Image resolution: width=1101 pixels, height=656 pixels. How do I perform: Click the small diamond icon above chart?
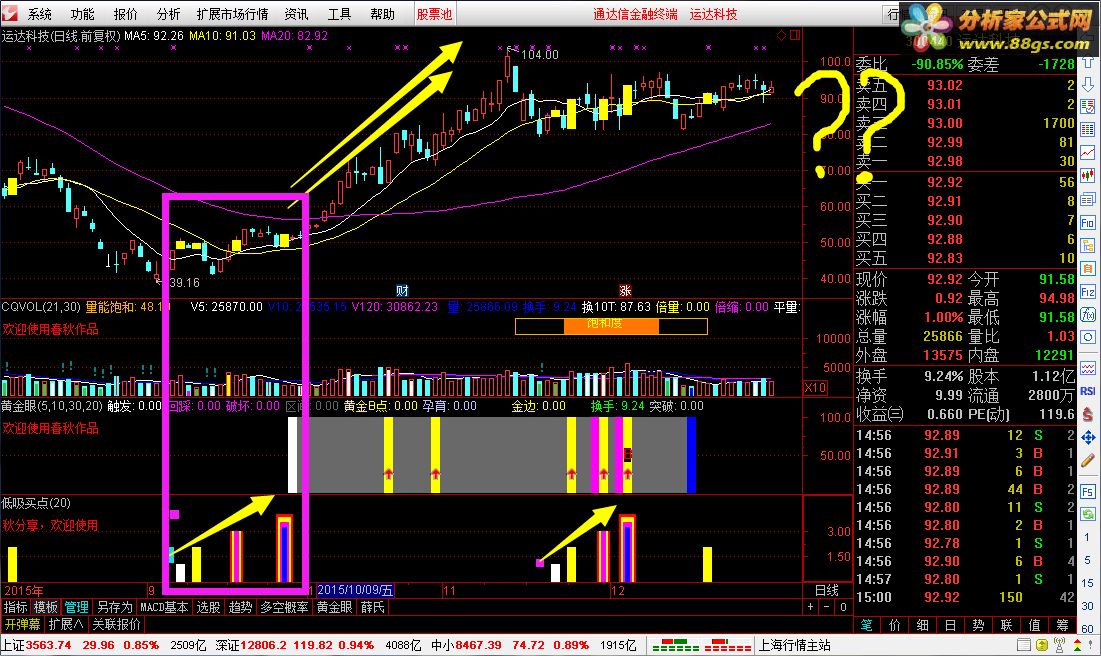[x=781, y=35]
